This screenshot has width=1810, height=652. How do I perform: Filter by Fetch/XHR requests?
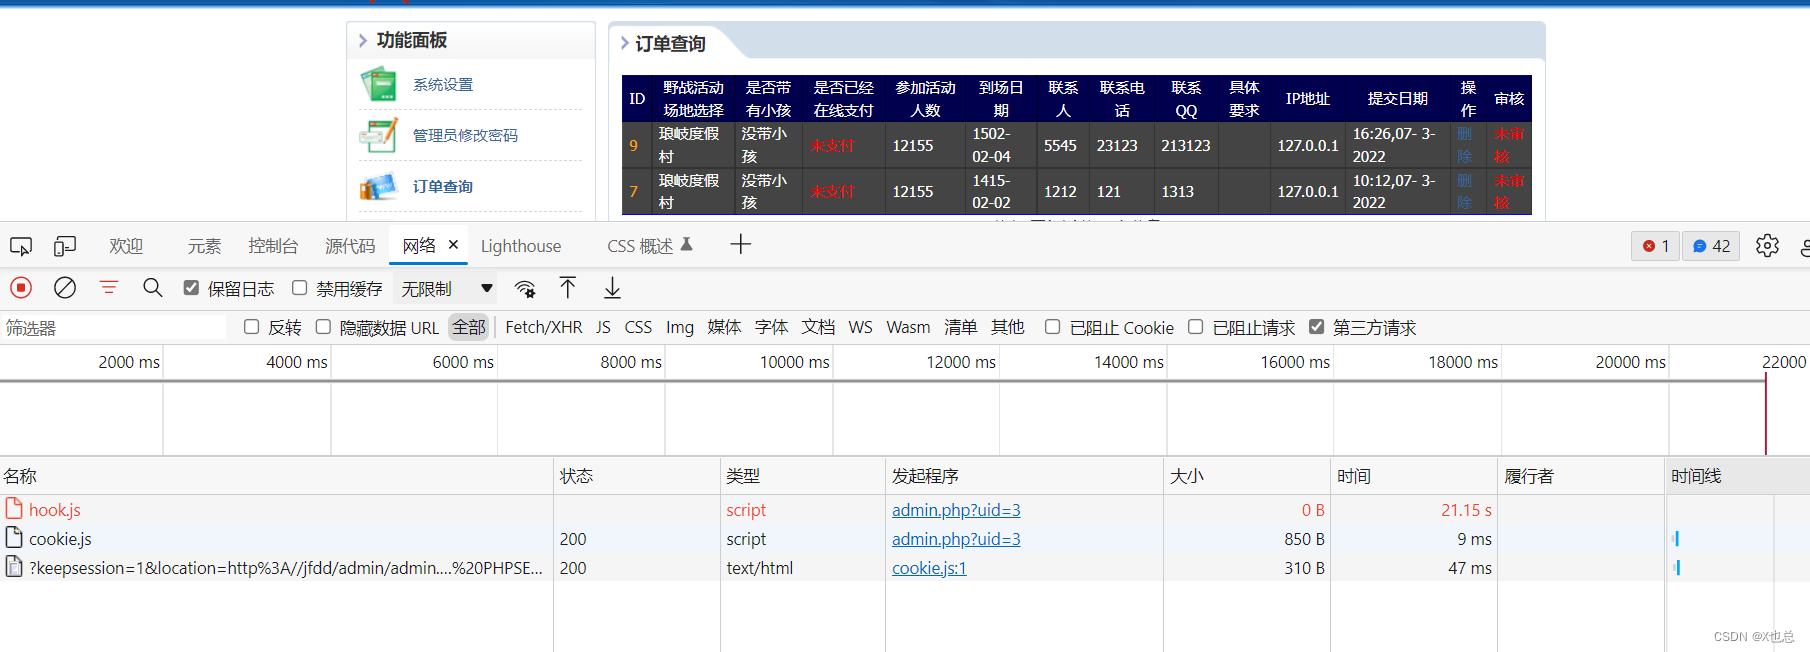click(x=543, y=327)
